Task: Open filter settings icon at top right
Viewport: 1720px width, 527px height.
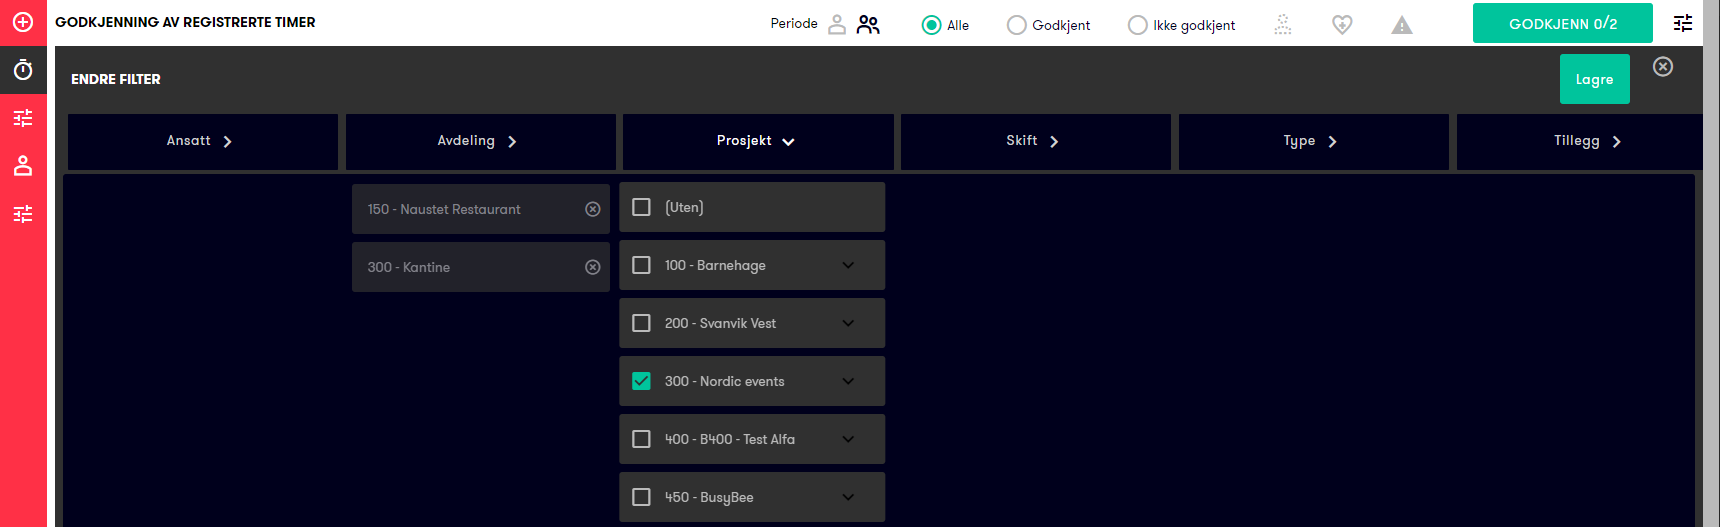Action: coord(1683,23)
